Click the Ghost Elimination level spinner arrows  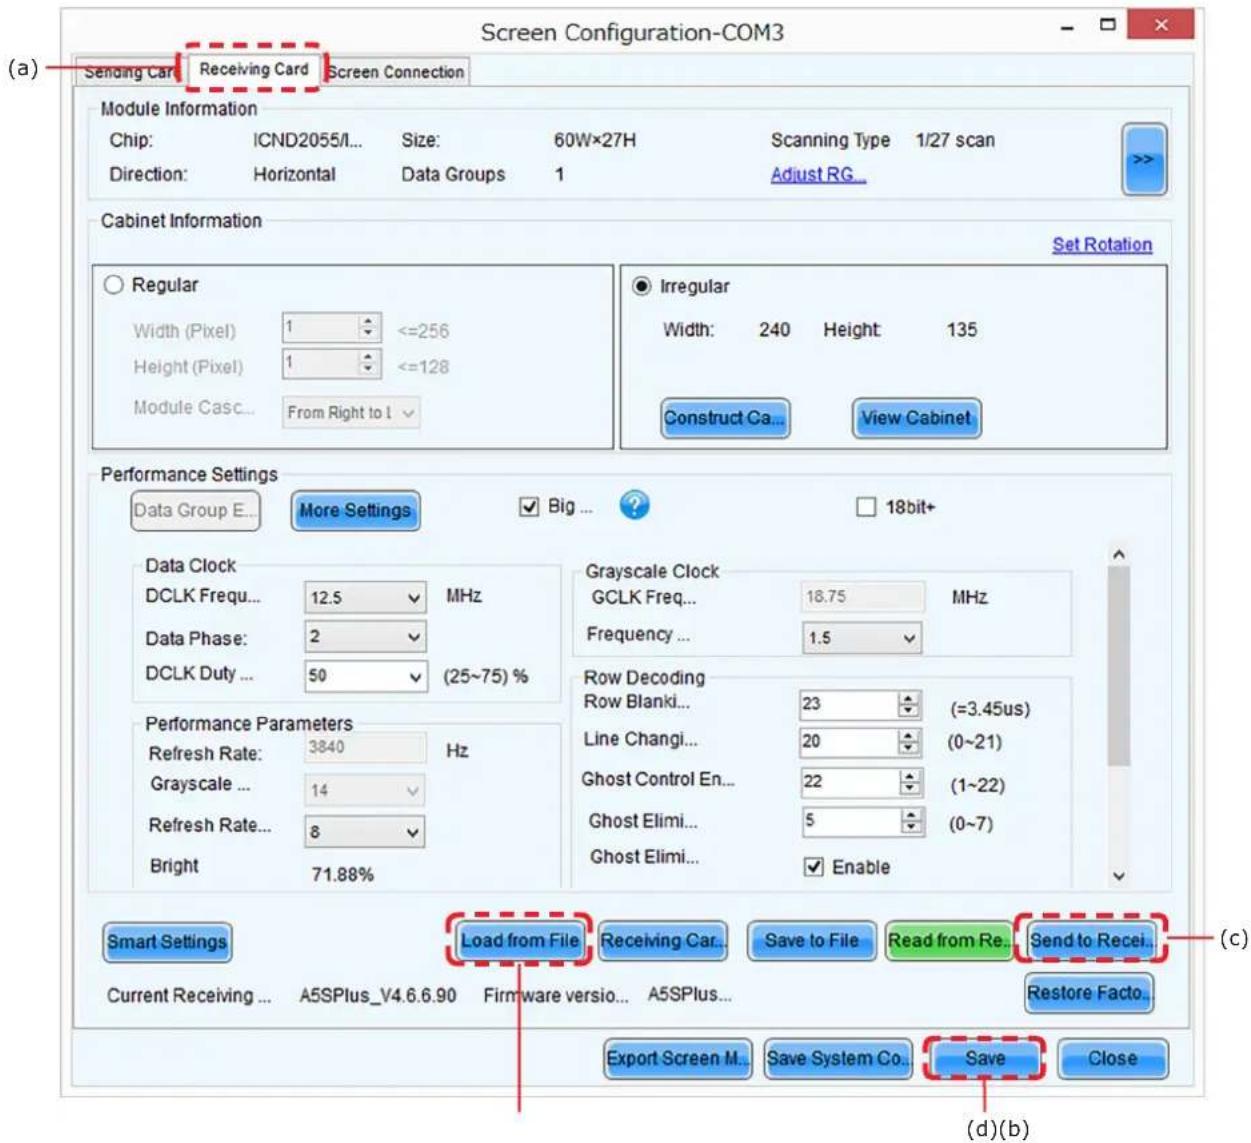coord(909,821)
